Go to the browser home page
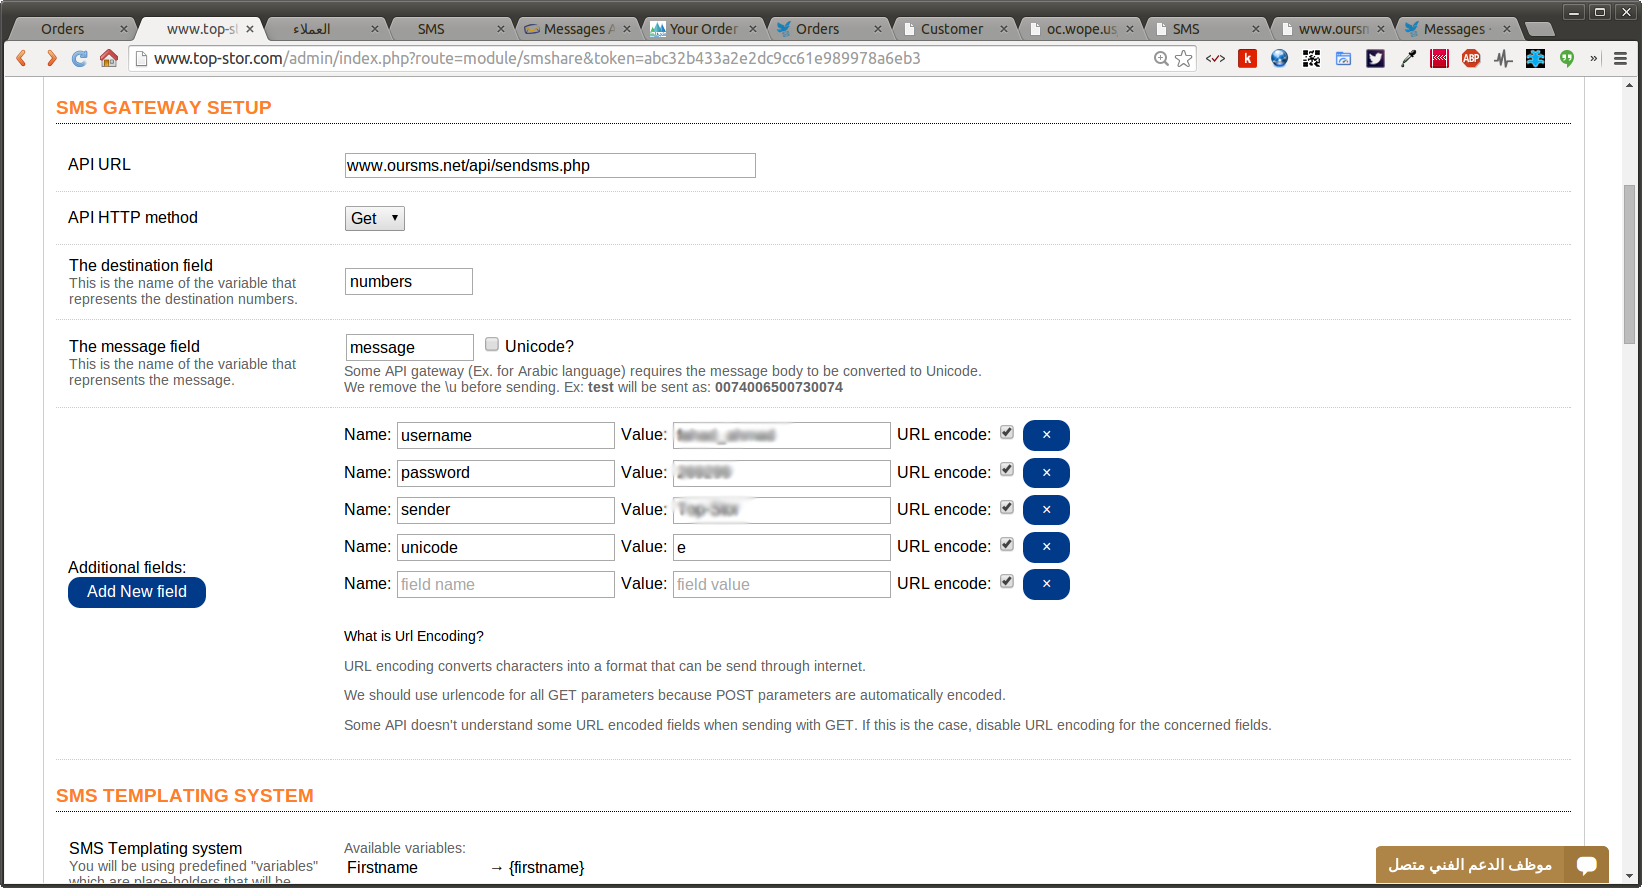 pyautogui.click(x=109, y=59)
